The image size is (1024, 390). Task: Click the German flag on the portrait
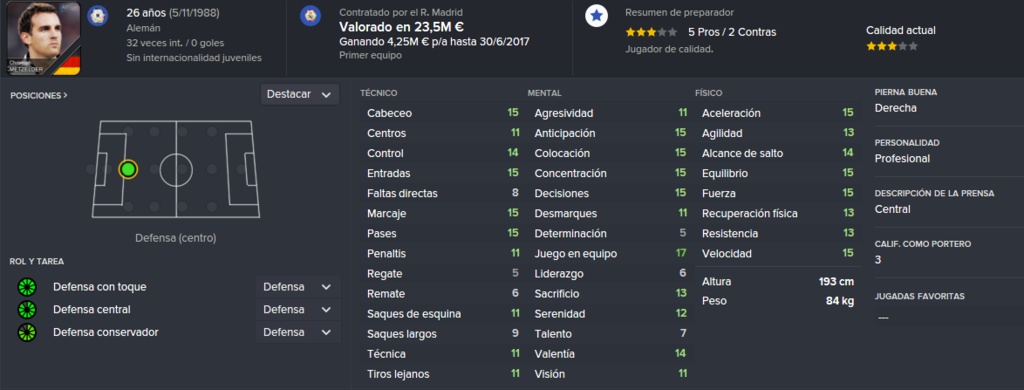(70, 65)
